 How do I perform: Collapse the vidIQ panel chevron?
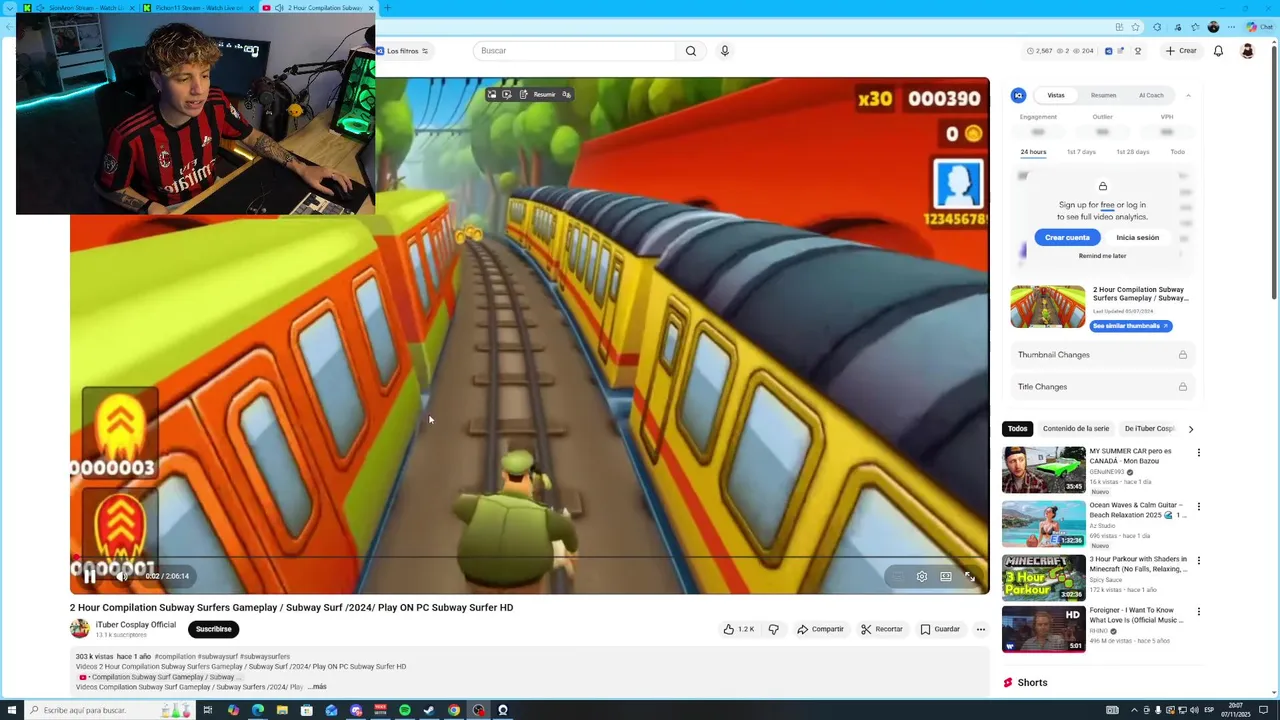(1188, 95)
